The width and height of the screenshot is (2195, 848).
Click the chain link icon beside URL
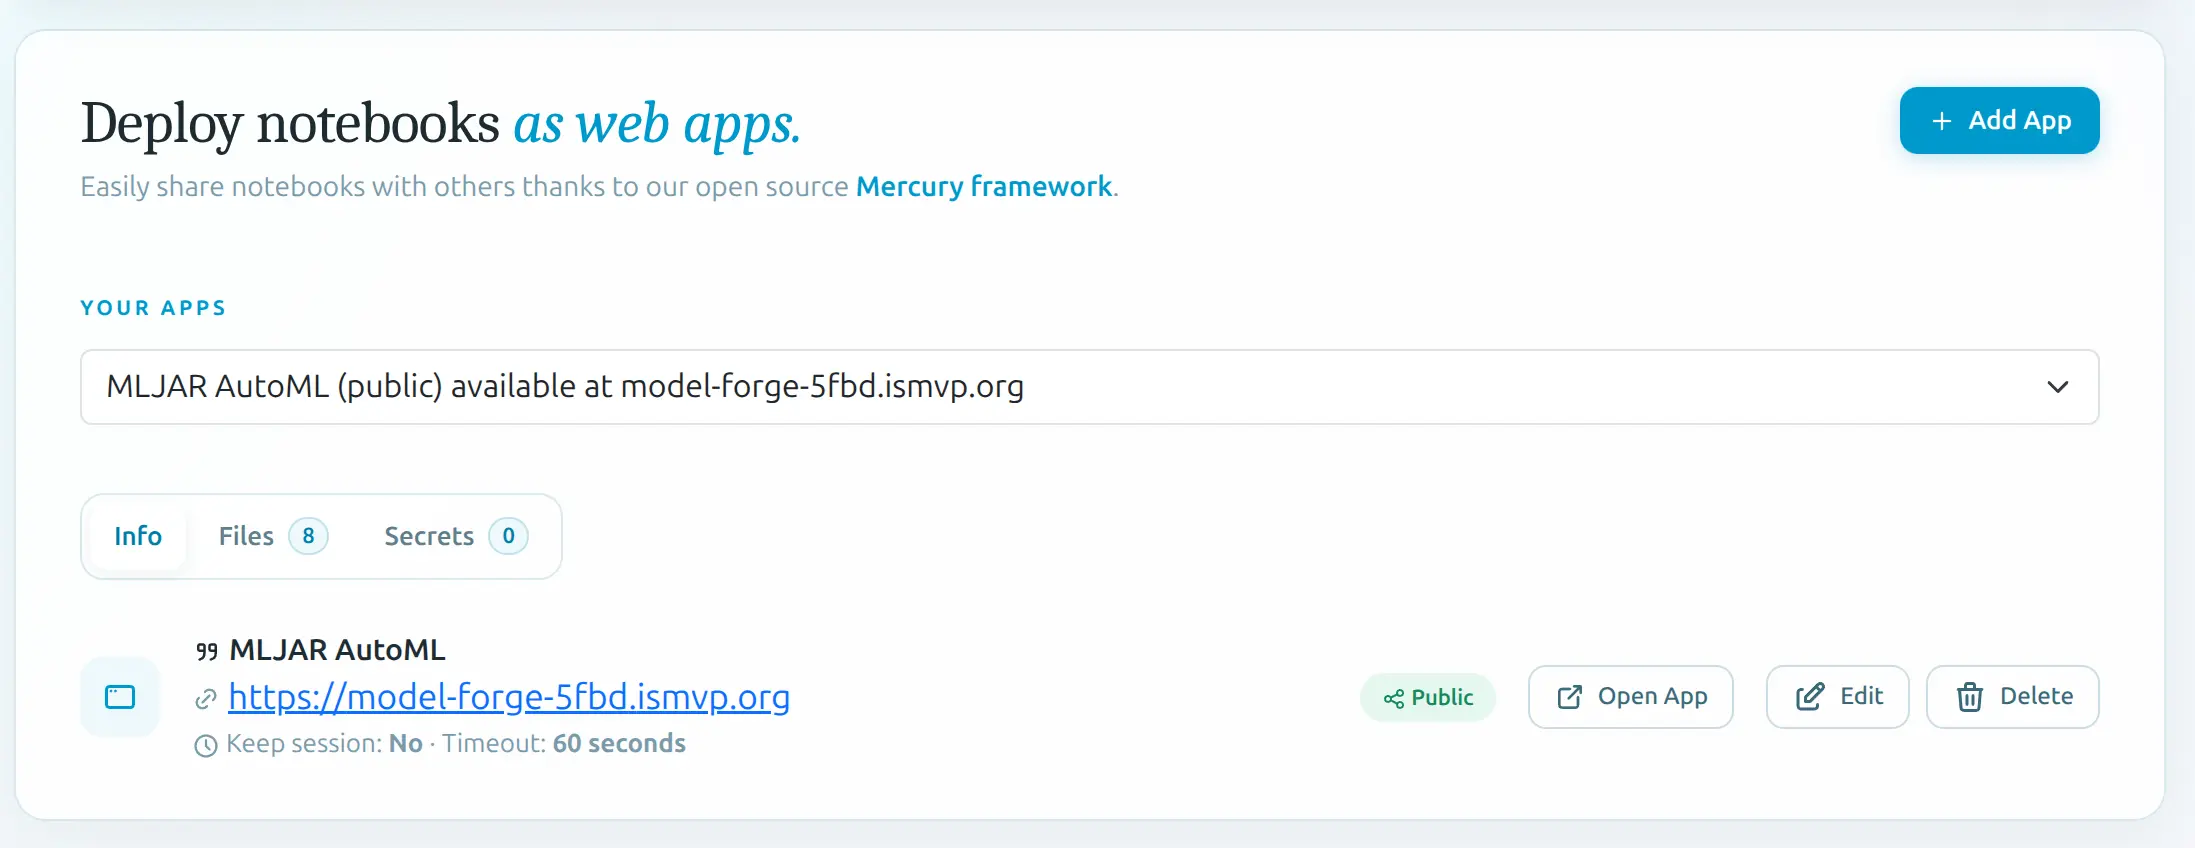[x=206, y=699]
